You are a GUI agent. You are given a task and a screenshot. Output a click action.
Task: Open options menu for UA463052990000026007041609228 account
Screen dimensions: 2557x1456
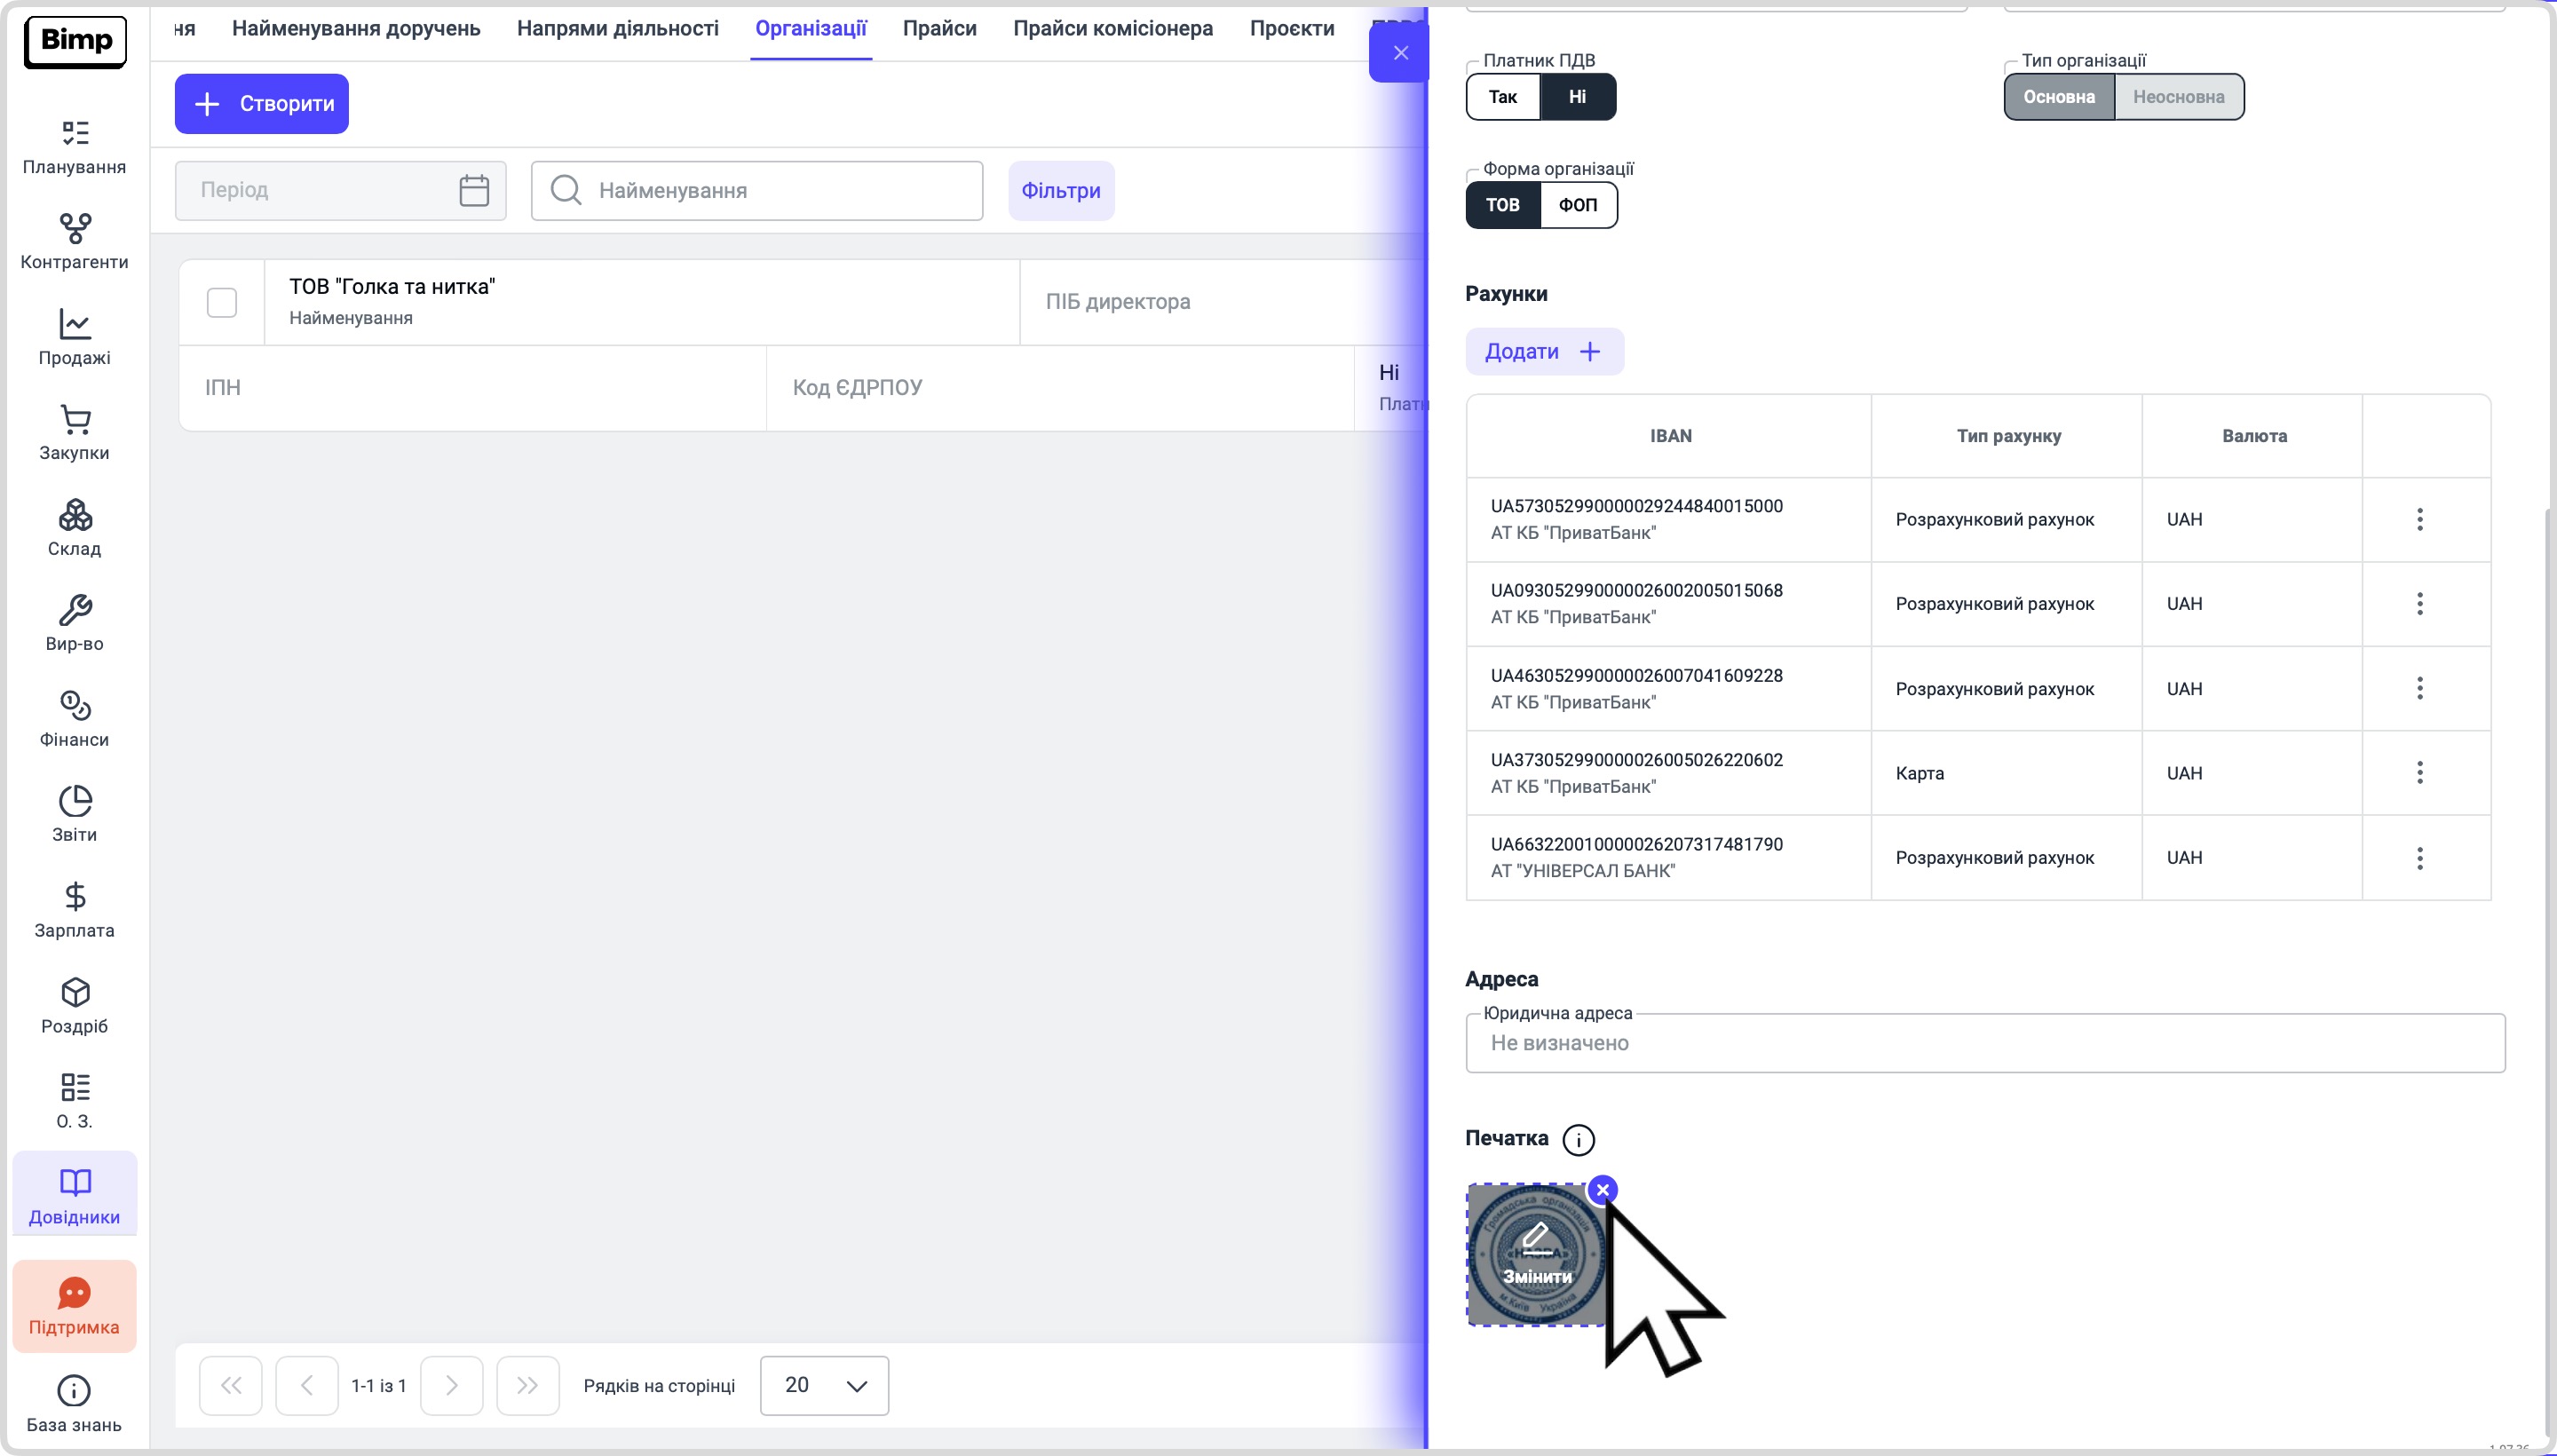point(2420,688)
